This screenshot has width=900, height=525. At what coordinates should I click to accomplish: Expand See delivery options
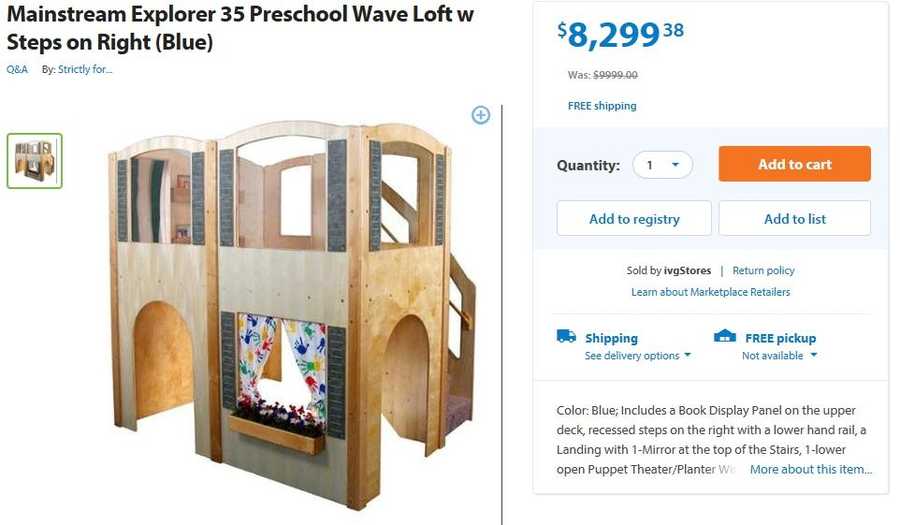[x=638, y=356]
